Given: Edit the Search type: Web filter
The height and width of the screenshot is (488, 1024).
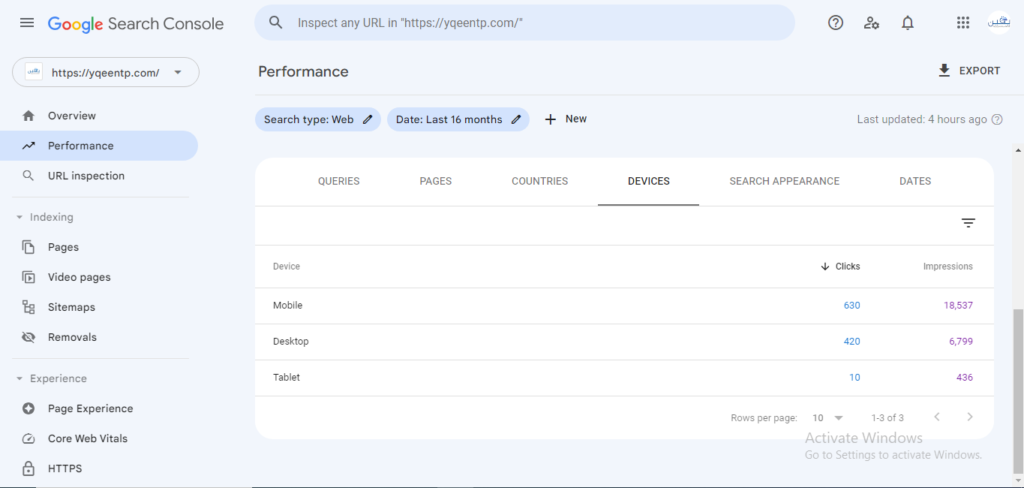Looking at the screenshot, I should click(x=317, y=120).
